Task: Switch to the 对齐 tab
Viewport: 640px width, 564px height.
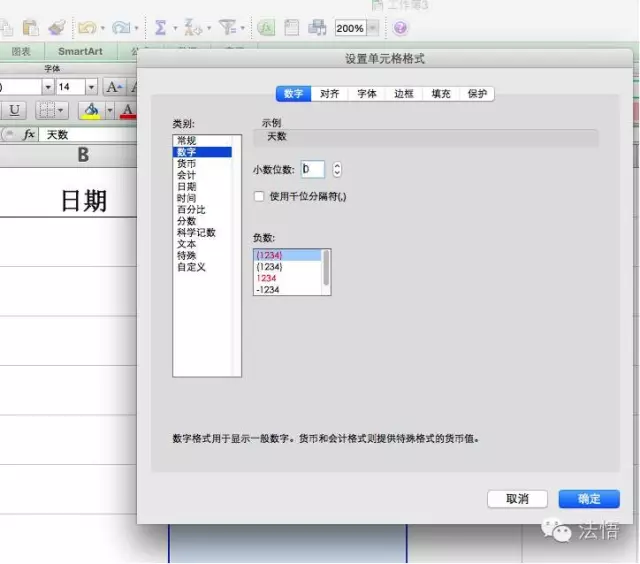Action: pyautogui.click(x=329, y=94)
